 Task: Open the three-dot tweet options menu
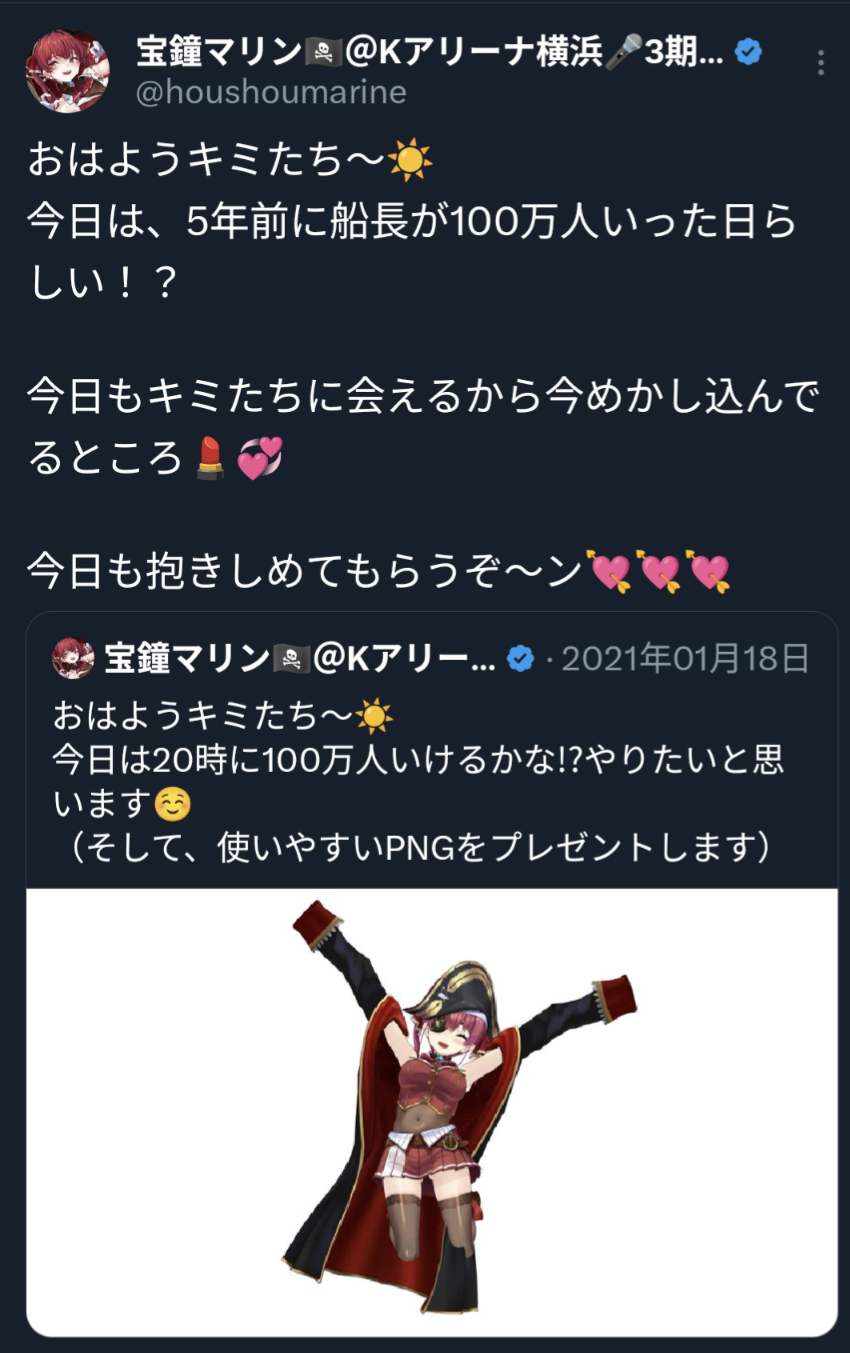820,62
